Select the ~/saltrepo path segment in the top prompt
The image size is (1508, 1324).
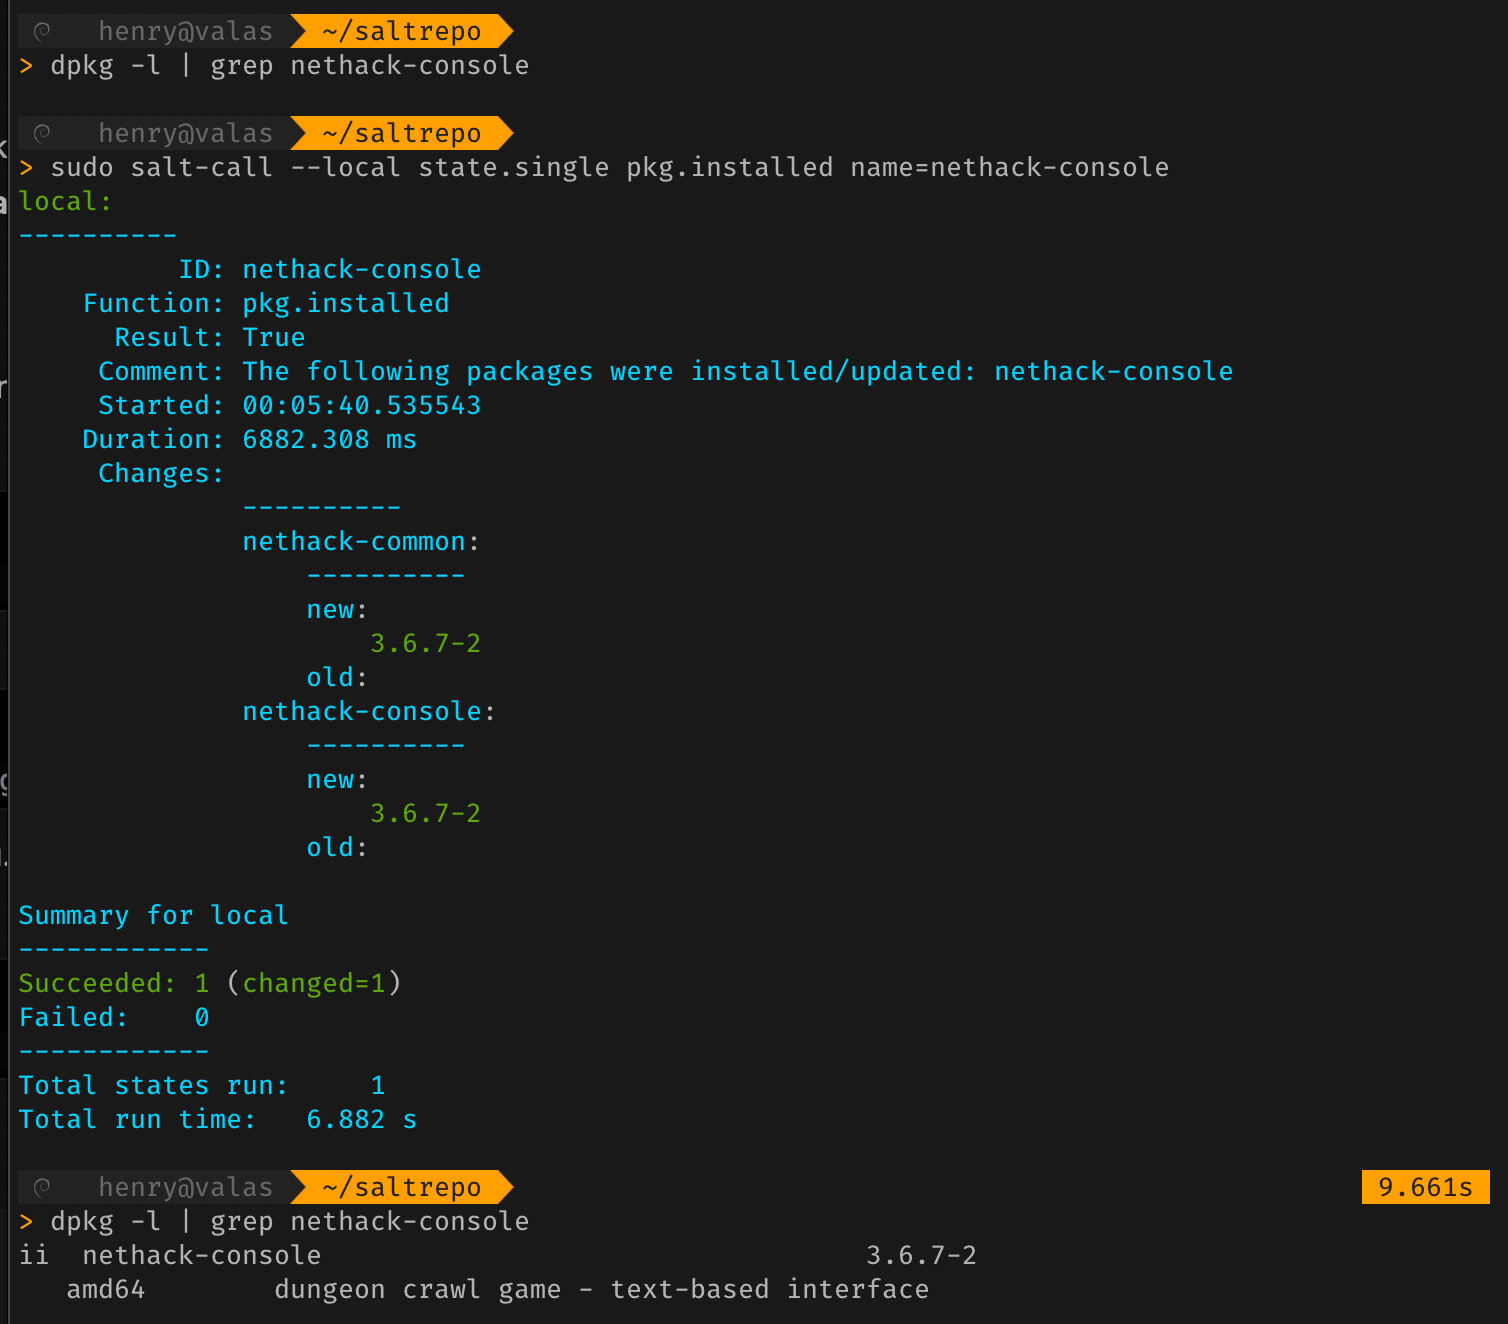(402, 32)
